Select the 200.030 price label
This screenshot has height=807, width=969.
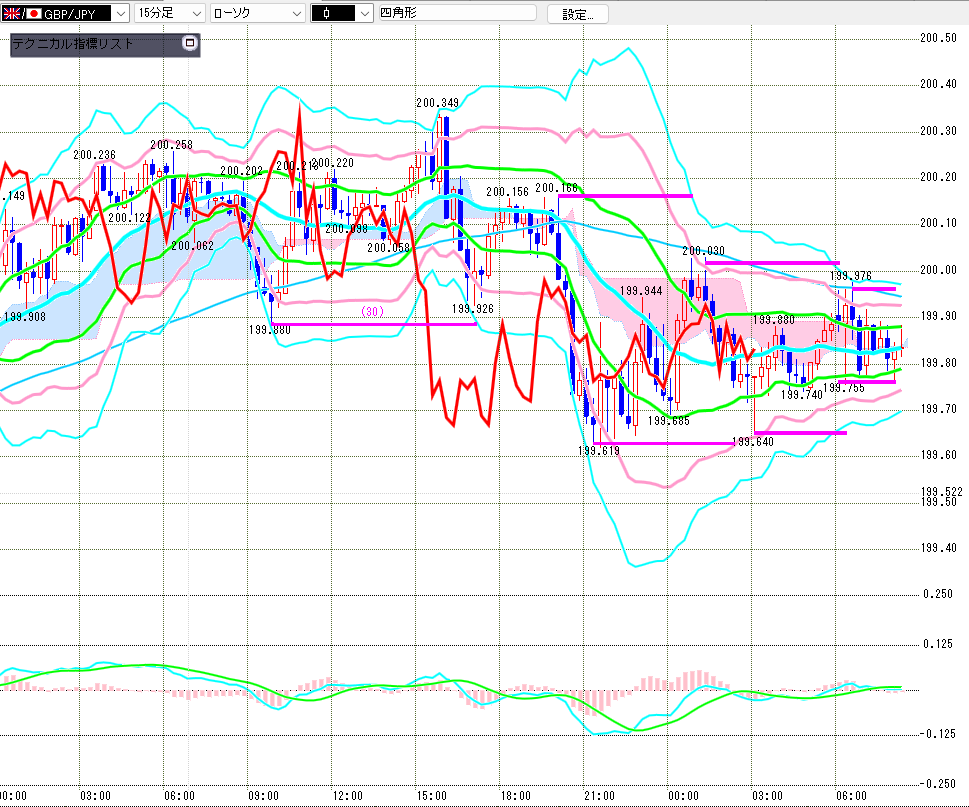tap(703, 251)
